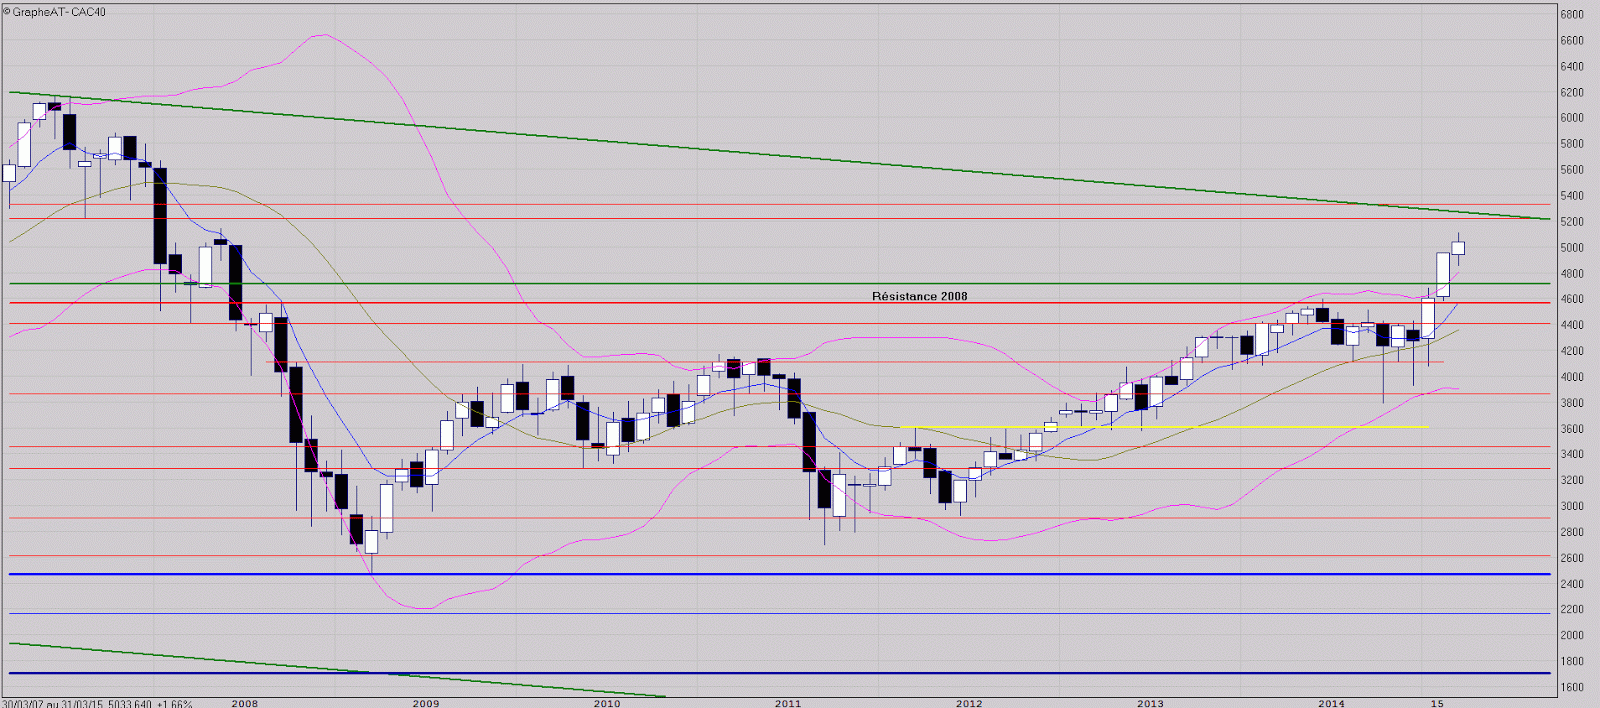1600x708 pixels.
Task: Click the "15" year label on time axis
Action: coord(1437,703)
